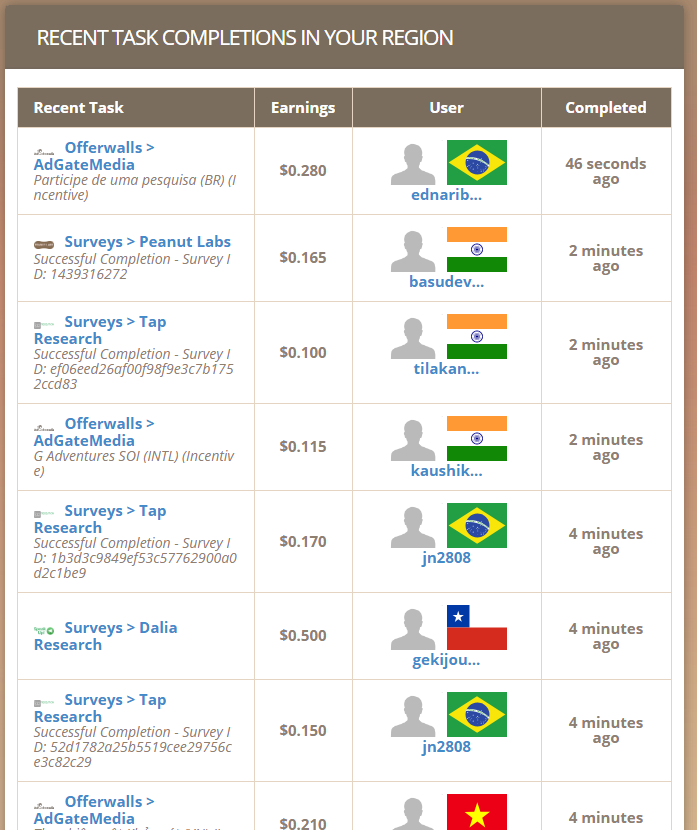Open the tilakan user profile link
This screenshot has width=697, height=830.
point(446,368)
